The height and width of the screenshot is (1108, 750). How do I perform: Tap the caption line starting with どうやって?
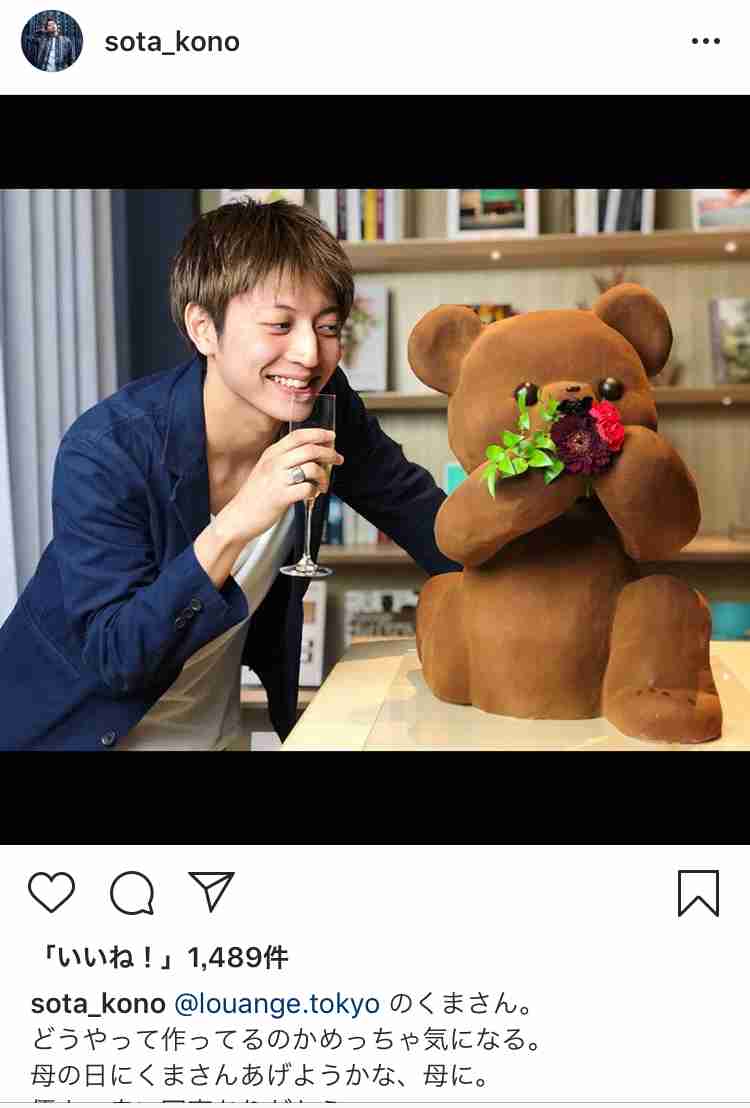coord(286,1040)
